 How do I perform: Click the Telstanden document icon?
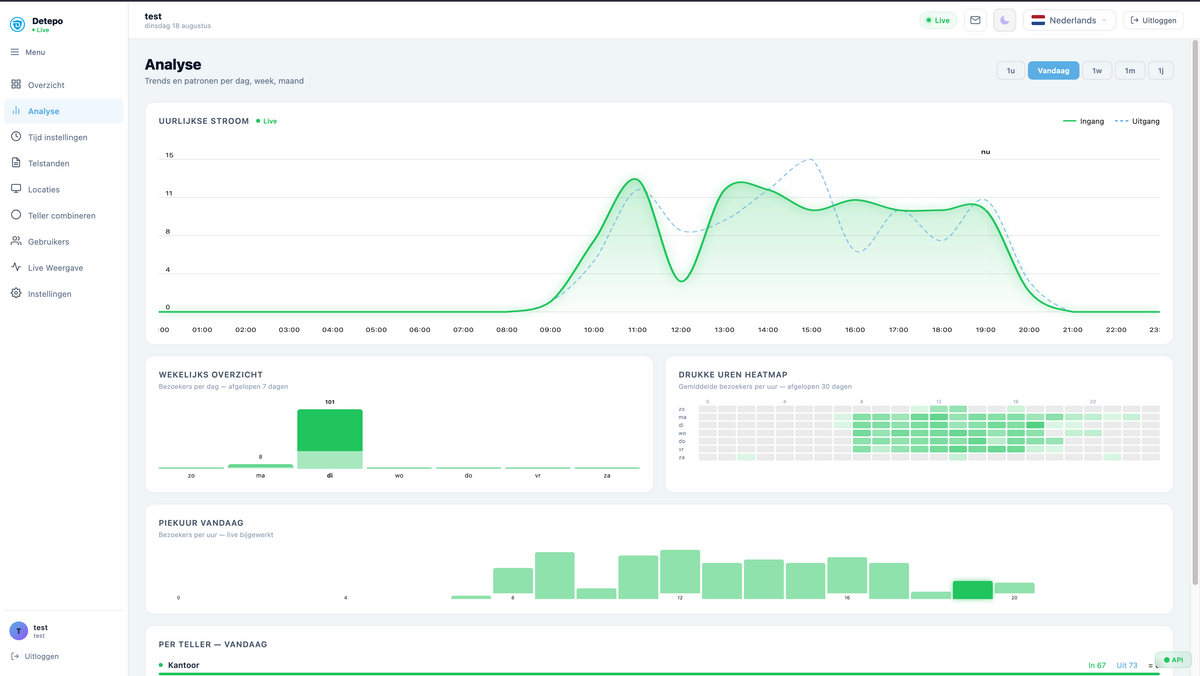pos(16,163)
